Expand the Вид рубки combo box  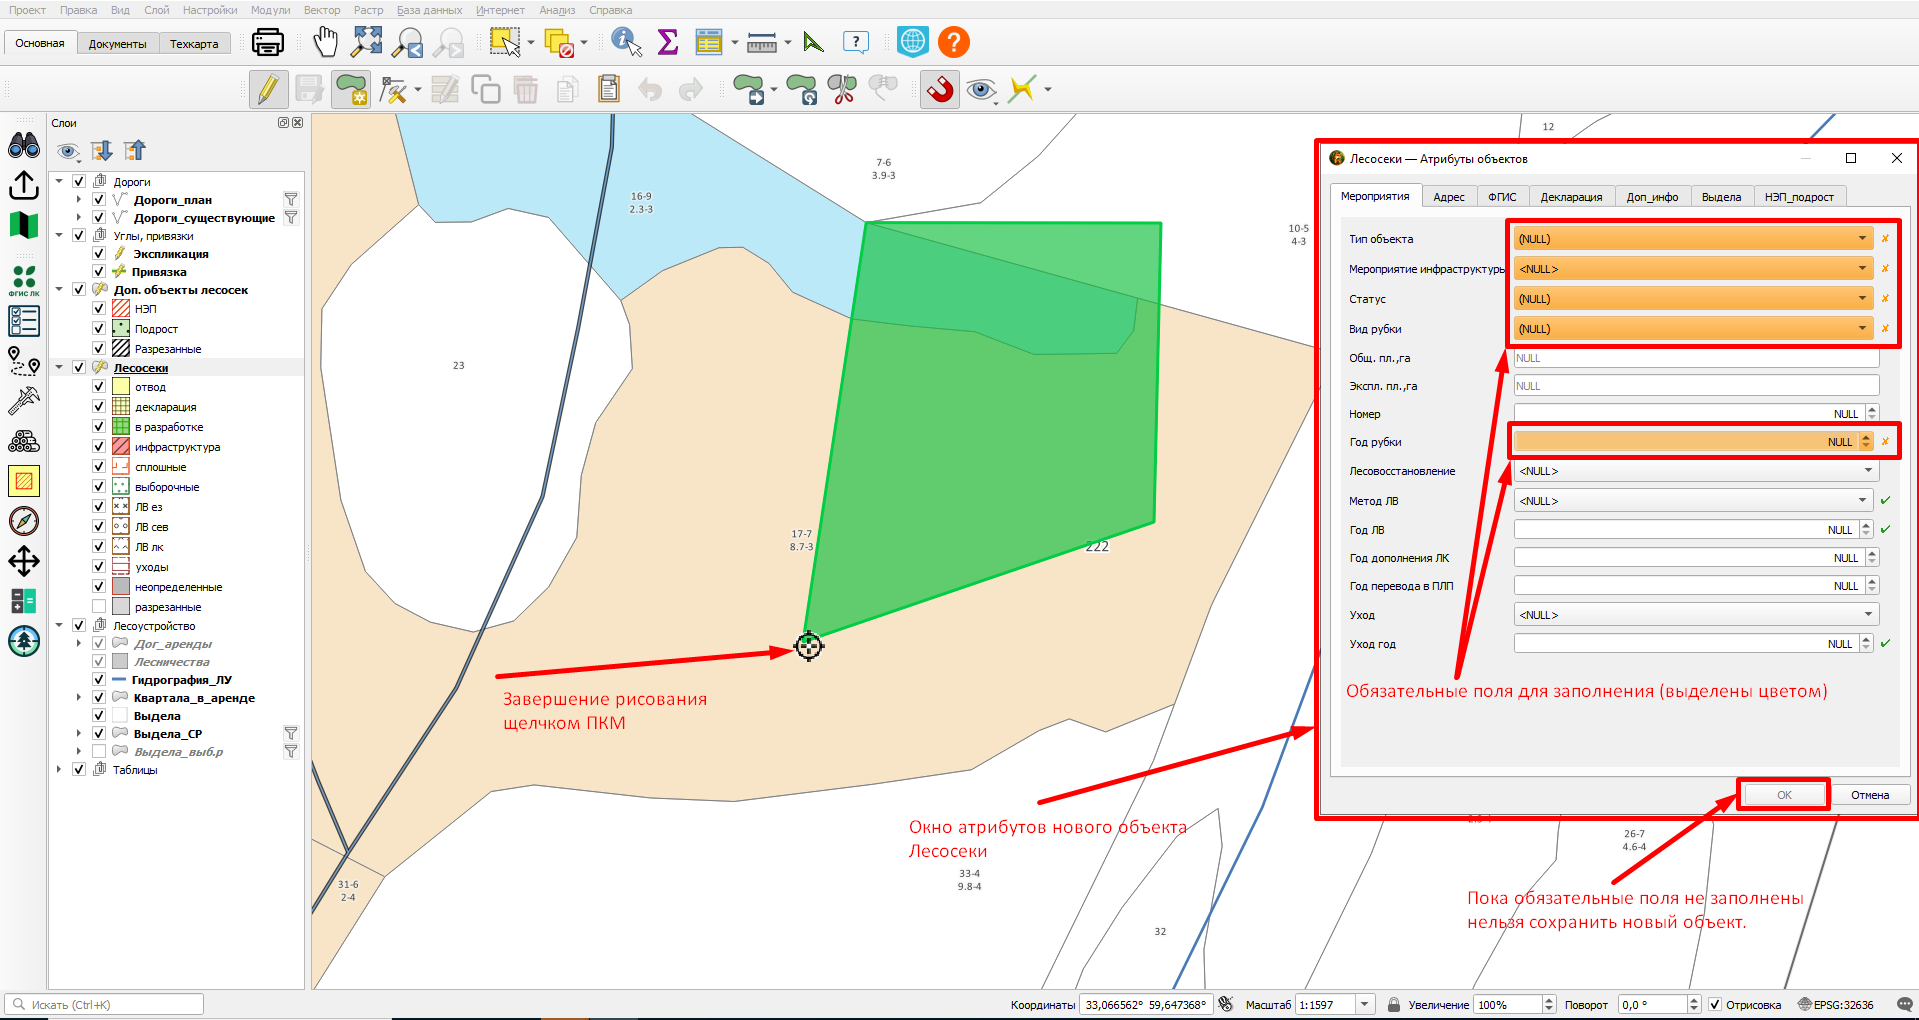(x=1692, y=329)
